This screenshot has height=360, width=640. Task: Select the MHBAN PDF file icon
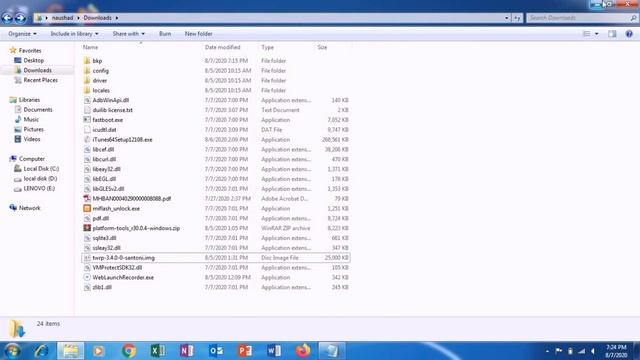point(87,198)
